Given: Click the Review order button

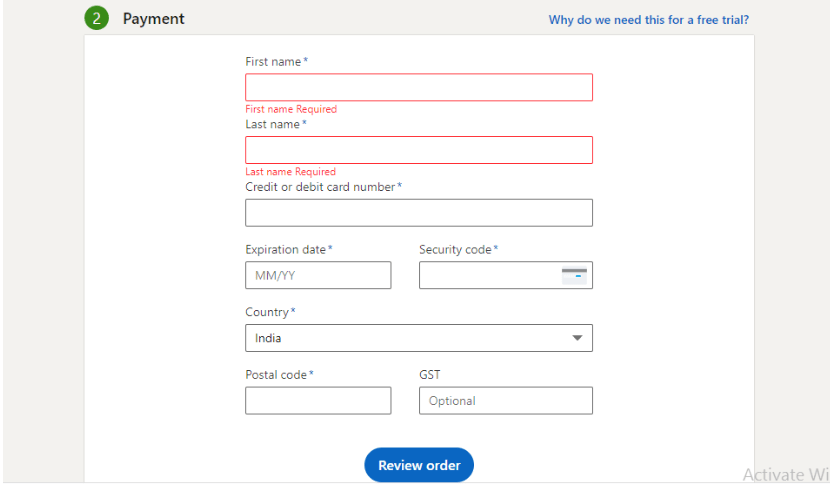Looking at the screenshot, I should pyautogui.click(x=419, y=465).
